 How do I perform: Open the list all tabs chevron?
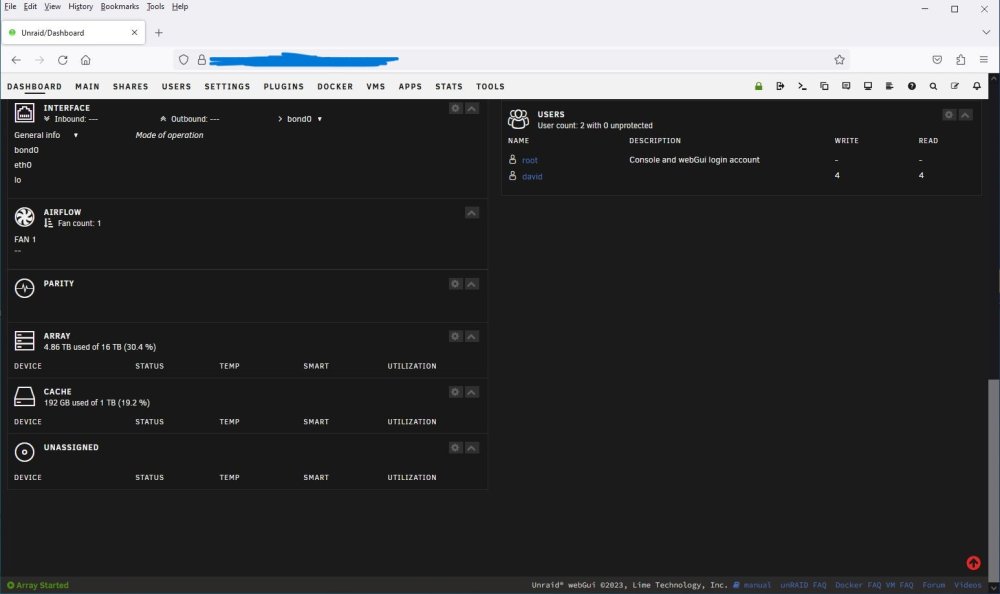[986, 33]
